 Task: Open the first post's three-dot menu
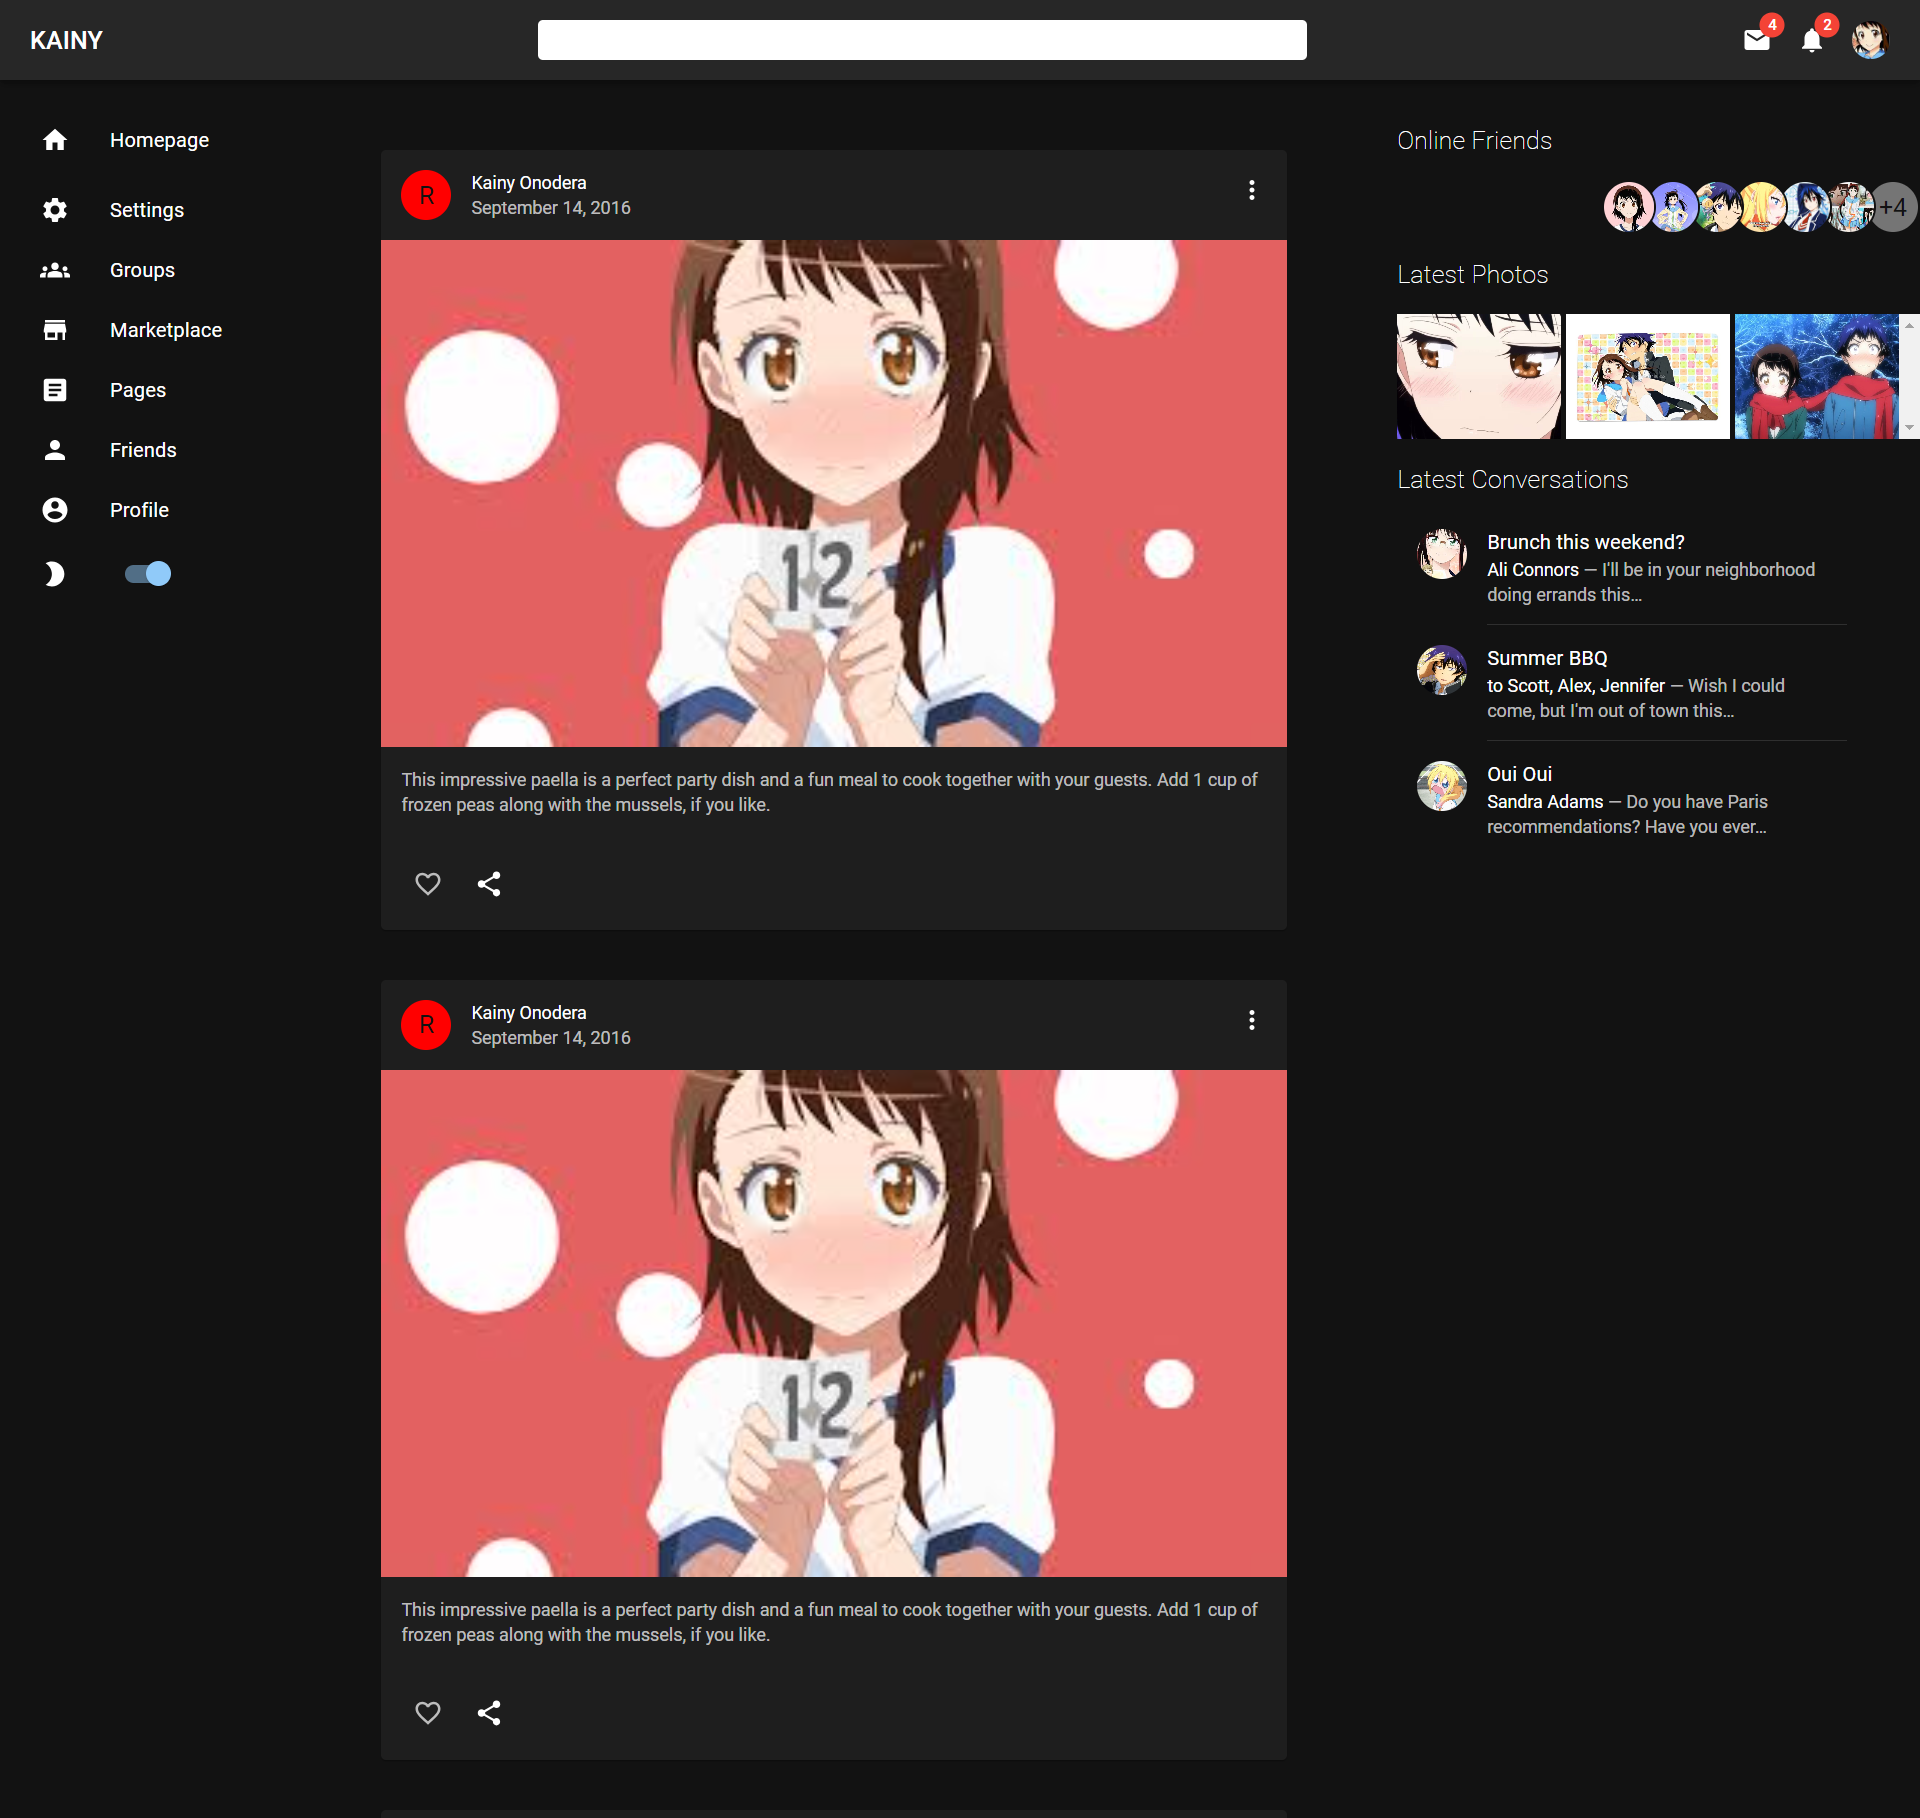pos(1251,190)
